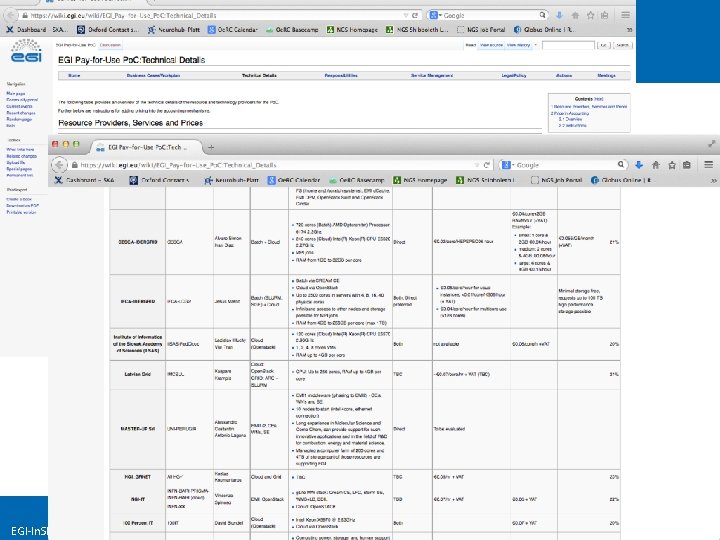Open Globus Online bookmark in front window
This screenshot has width=720, height=540.
[621, 180]
